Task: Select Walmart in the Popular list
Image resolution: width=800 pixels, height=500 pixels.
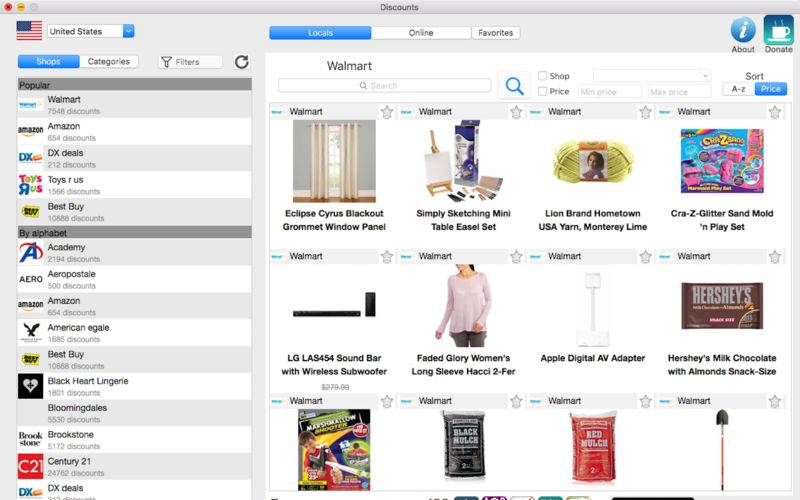Action: (x=134, y=105)
